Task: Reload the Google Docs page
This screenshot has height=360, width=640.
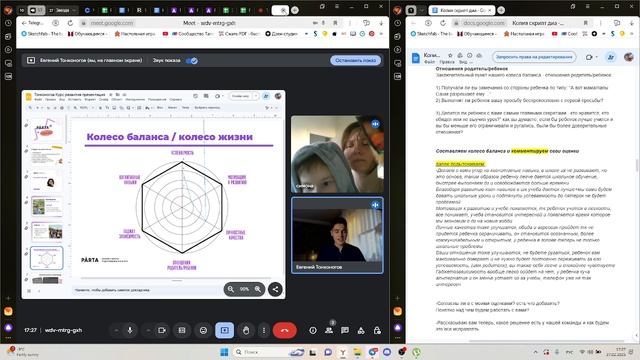Action: (443, 23)
